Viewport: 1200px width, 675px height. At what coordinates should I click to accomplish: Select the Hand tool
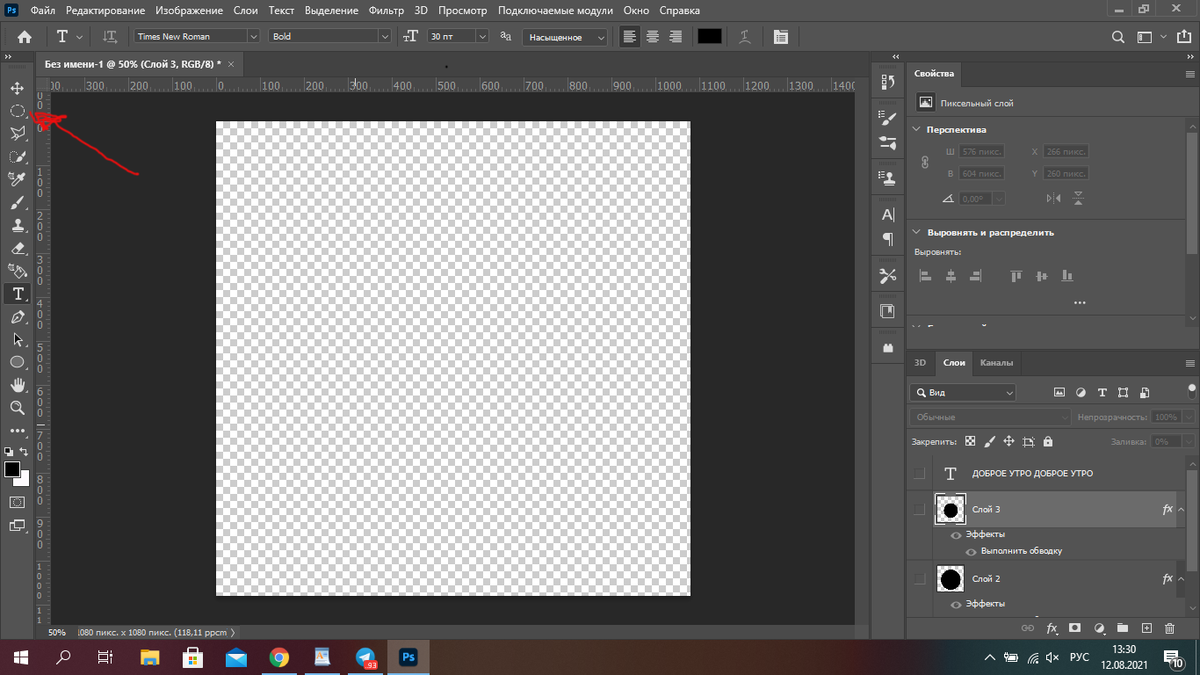17,385
